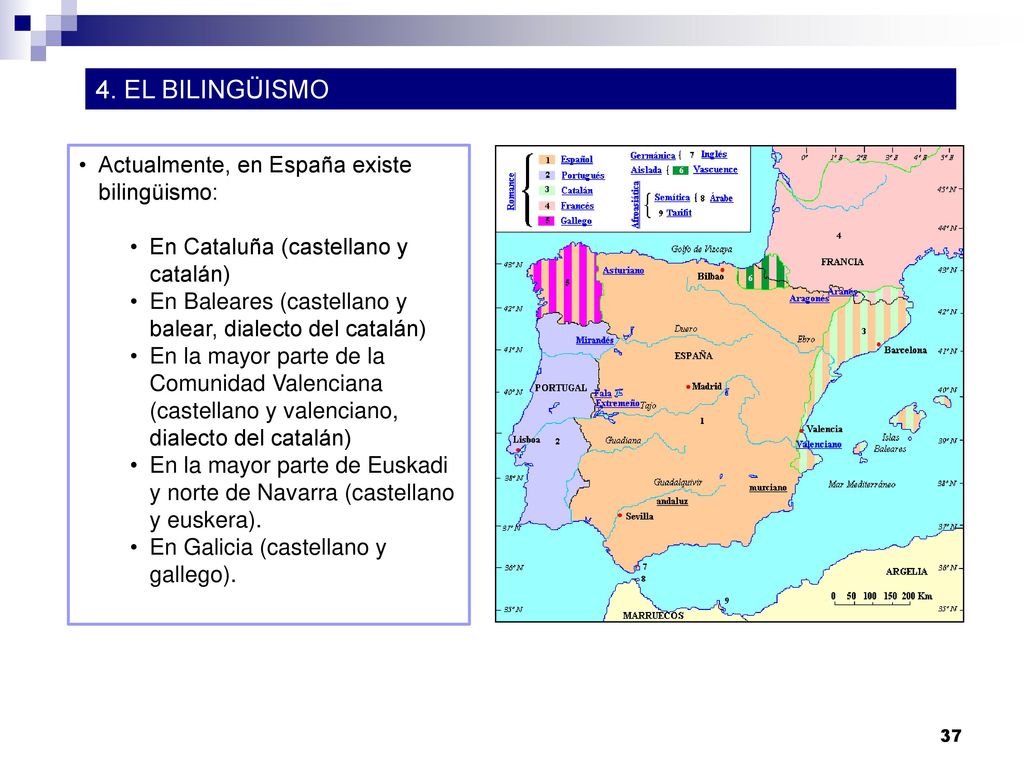Open the Fala map link
The image size is (1024, 768).
(603, 393)
